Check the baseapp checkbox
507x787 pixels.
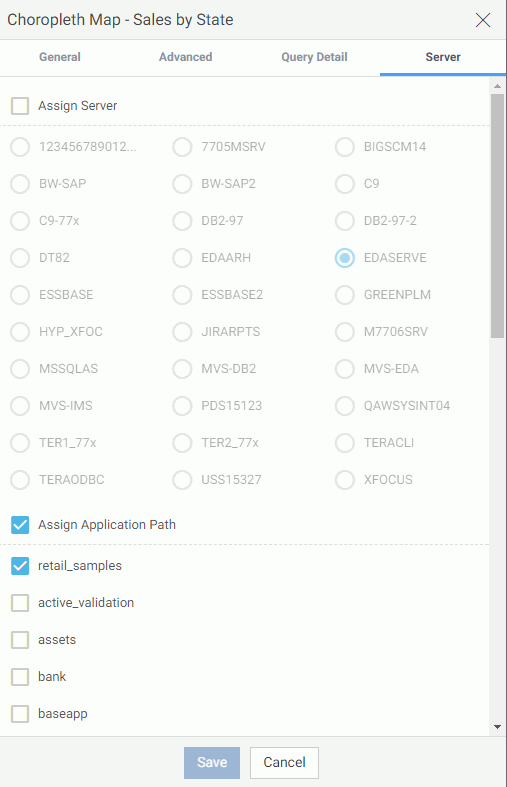click(20, 714)
